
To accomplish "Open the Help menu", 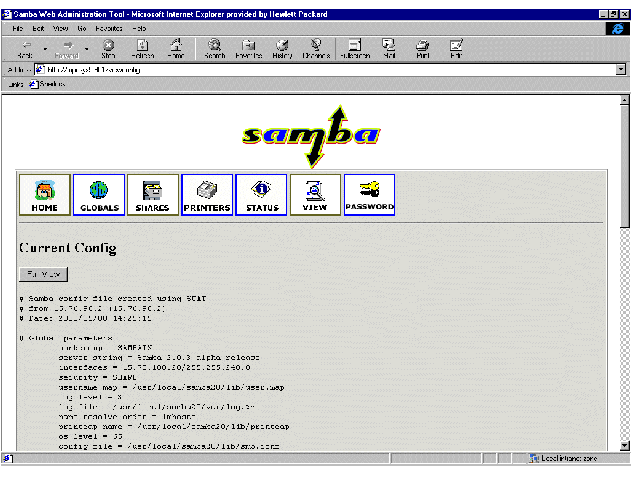I will coord(139,28).
